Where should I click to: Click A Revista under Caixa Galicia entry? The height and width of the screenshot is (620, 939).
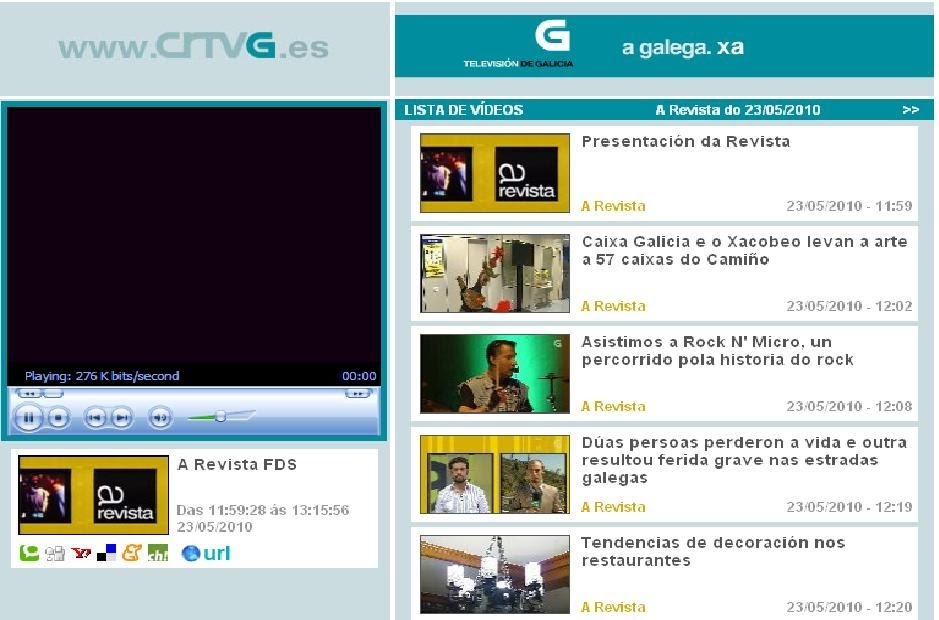(x=613, y=307)
